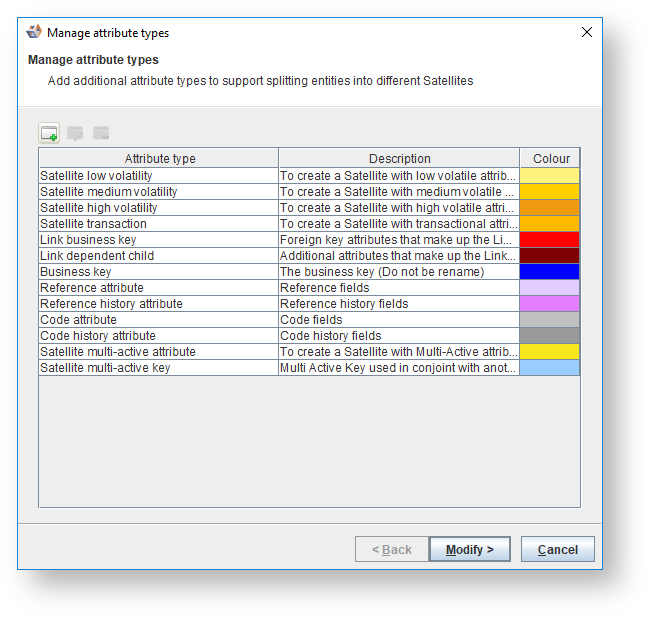Click the Cancel button
This screenshot has height=618, width=651.
pos(558,549)
